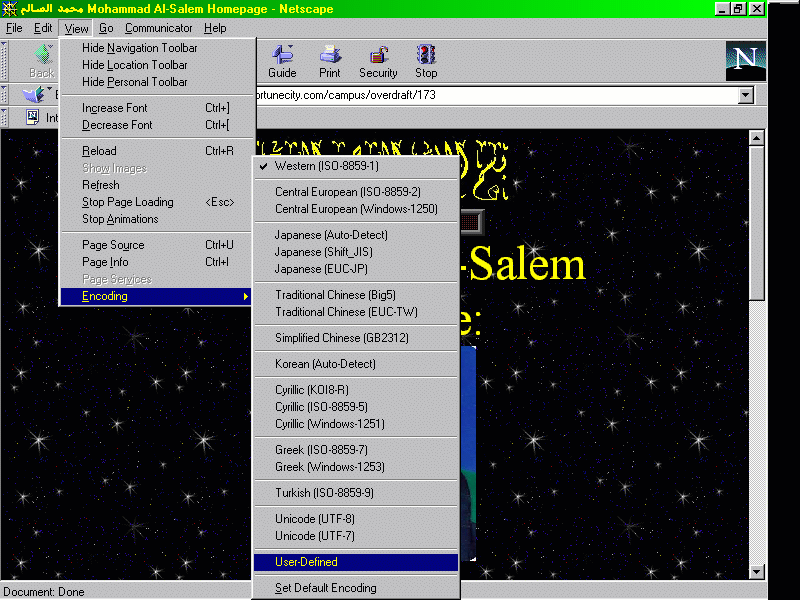Click the vertical scrollbar down arrow
Screen dimensions: 800x600
[757, 571]
